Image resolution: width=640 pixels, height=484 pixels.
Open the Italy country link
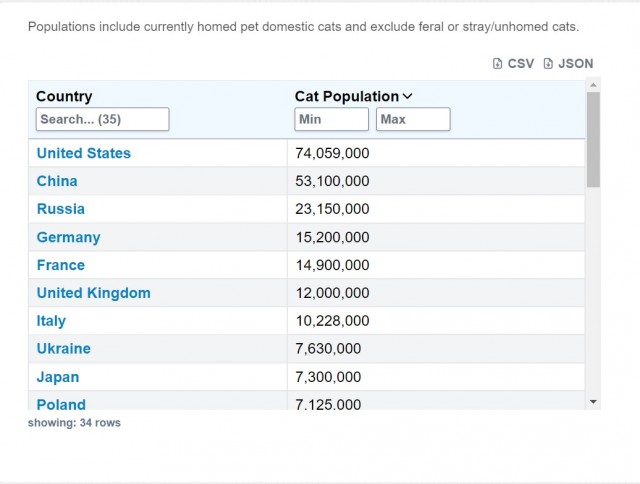pos(51,321)
